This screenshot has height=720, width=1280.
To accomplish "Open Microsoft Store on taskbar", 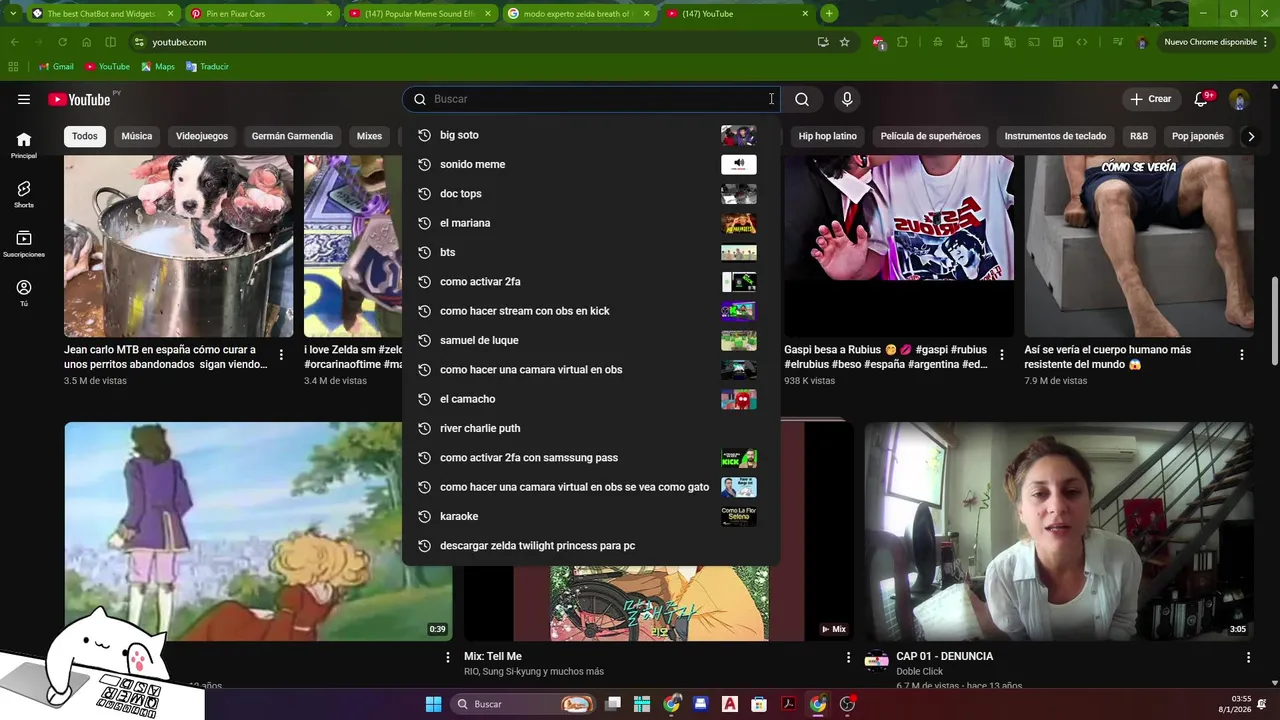I will coord(759,704).
